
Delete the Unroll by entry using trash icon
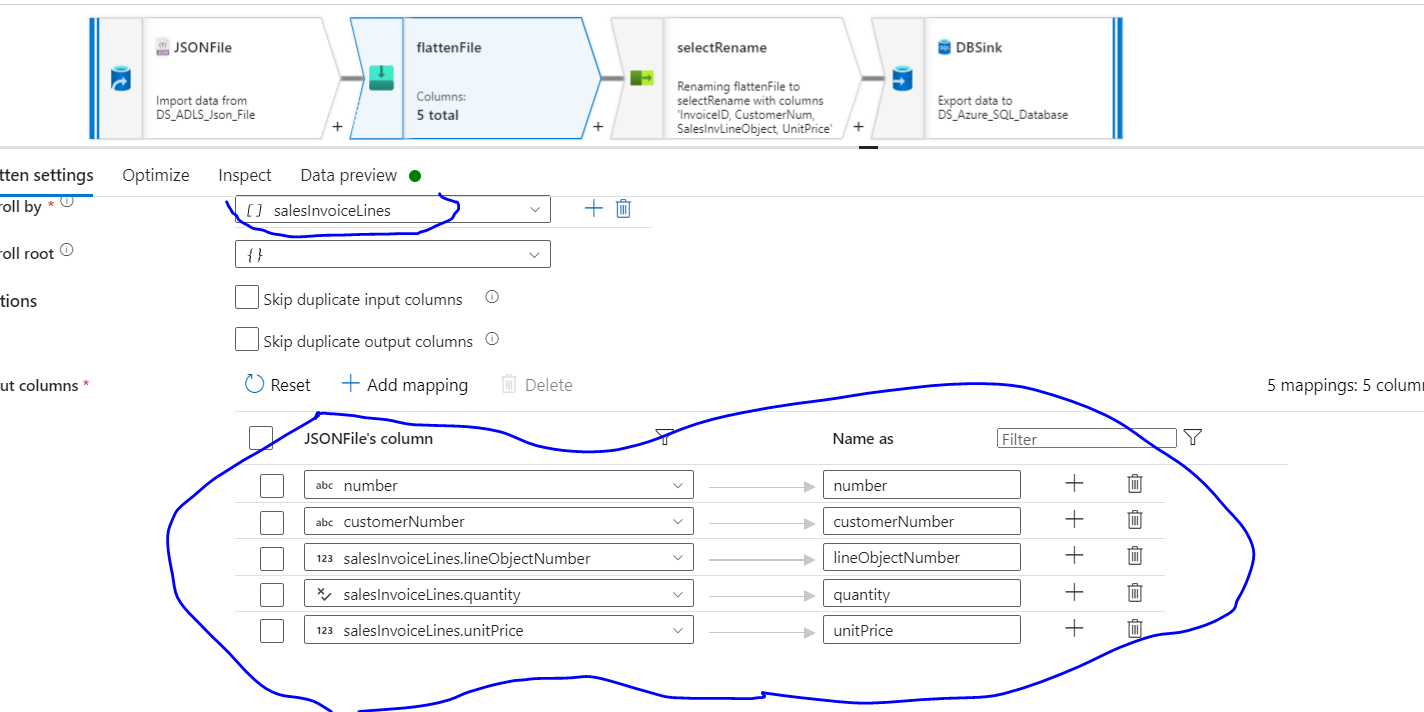click(x=623, y=208)
